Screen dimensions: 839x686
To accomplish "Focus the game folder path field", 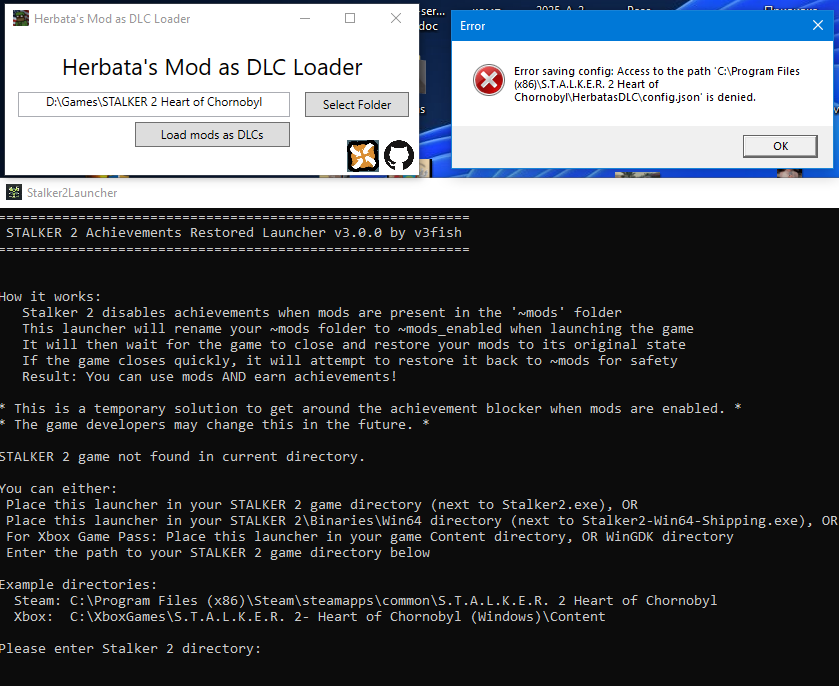I will click(154, 104).
